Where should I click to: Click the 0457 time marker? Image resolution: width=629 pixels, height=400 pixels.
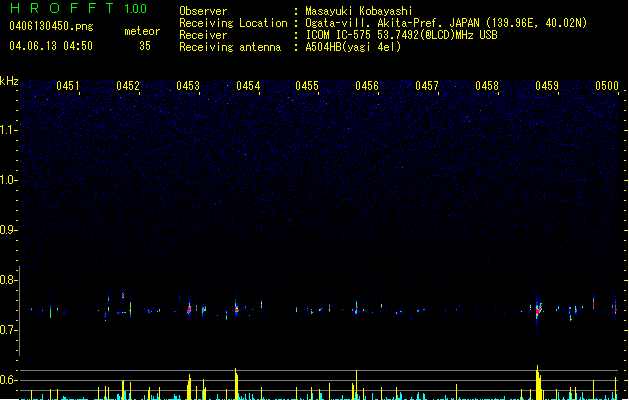coord(427,86)
